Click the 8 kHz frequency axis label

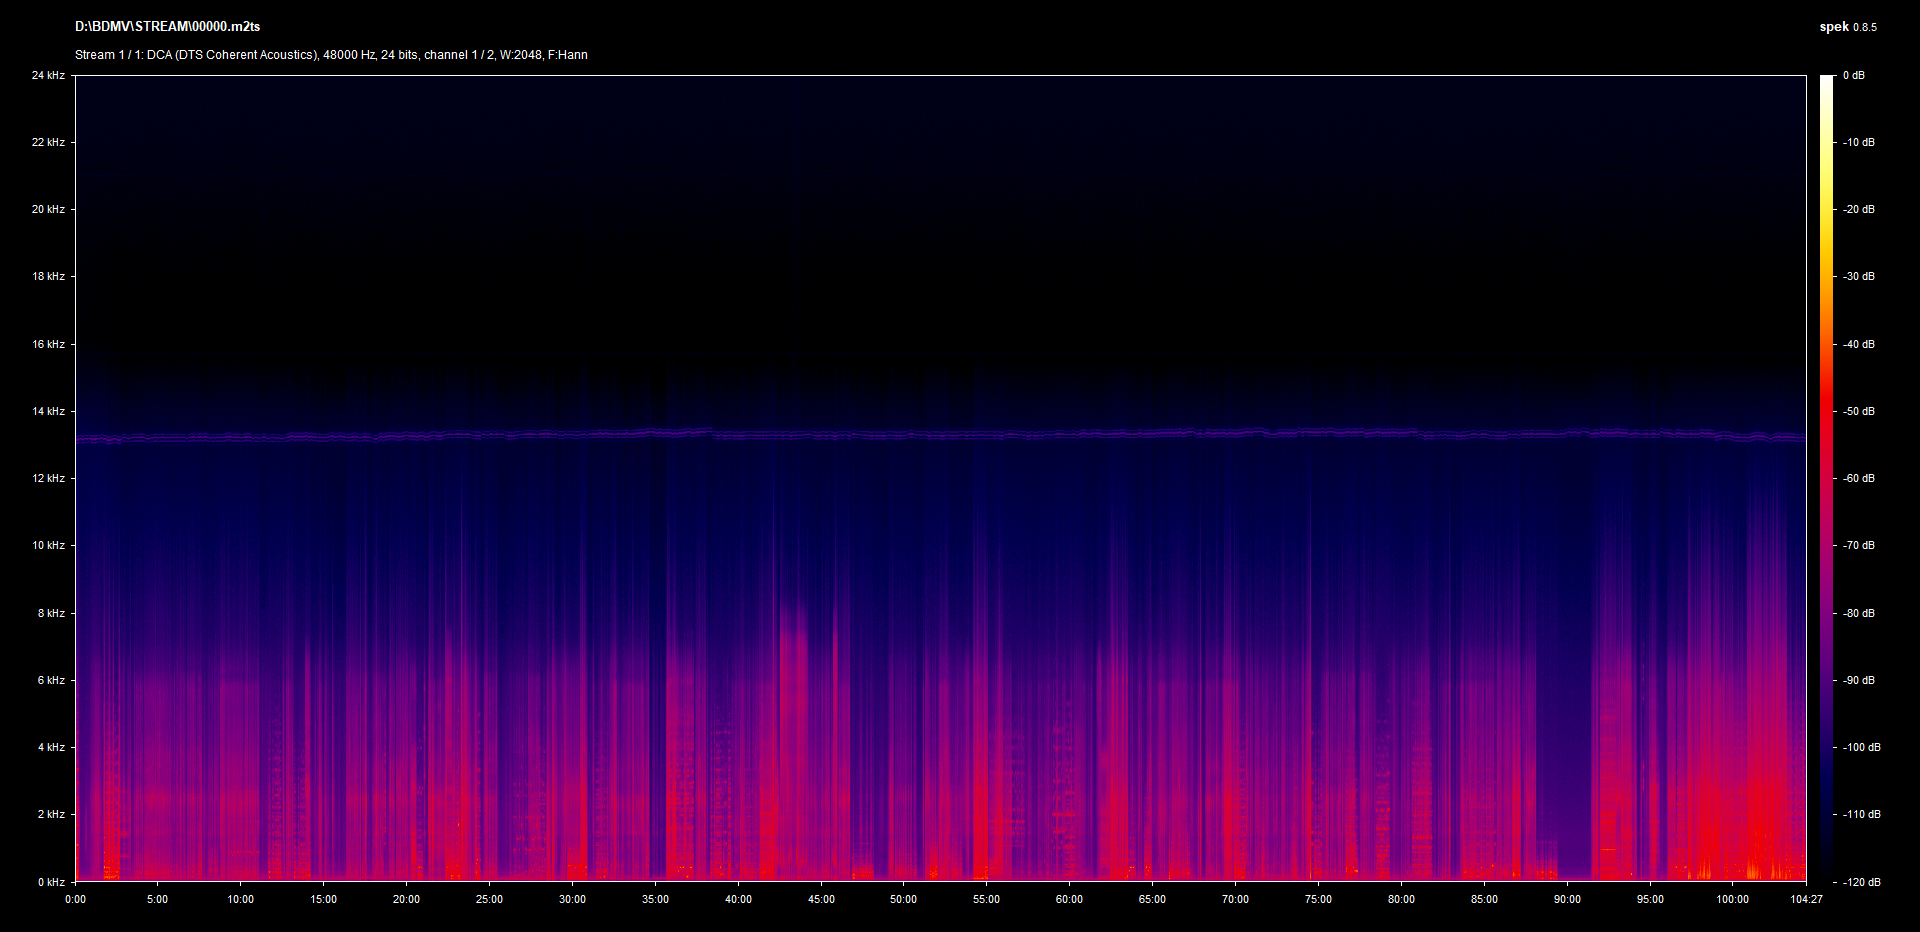click(51, 613)
